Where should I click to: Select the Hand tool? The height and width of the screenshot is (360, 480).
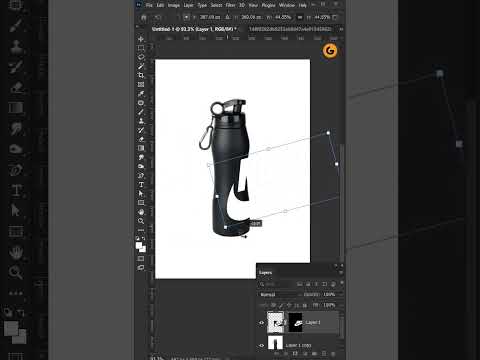141,212
